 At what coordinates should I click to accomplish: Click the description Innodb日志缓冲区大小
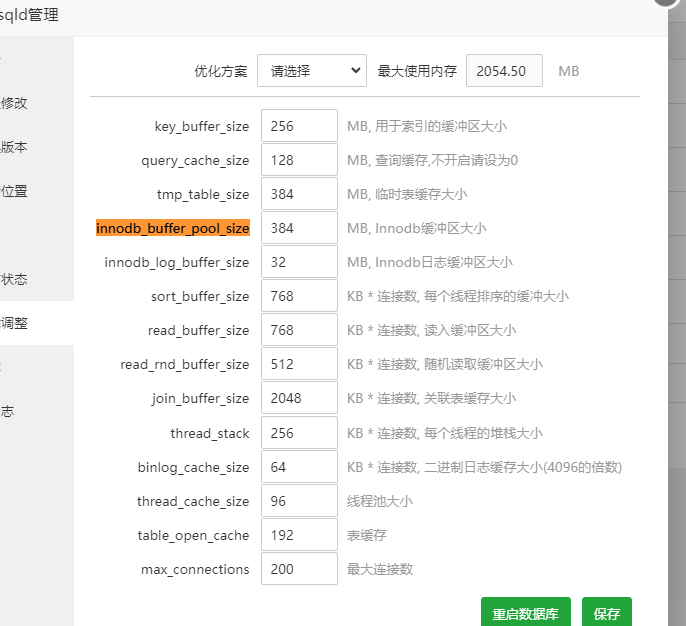(x=444, y=262)
